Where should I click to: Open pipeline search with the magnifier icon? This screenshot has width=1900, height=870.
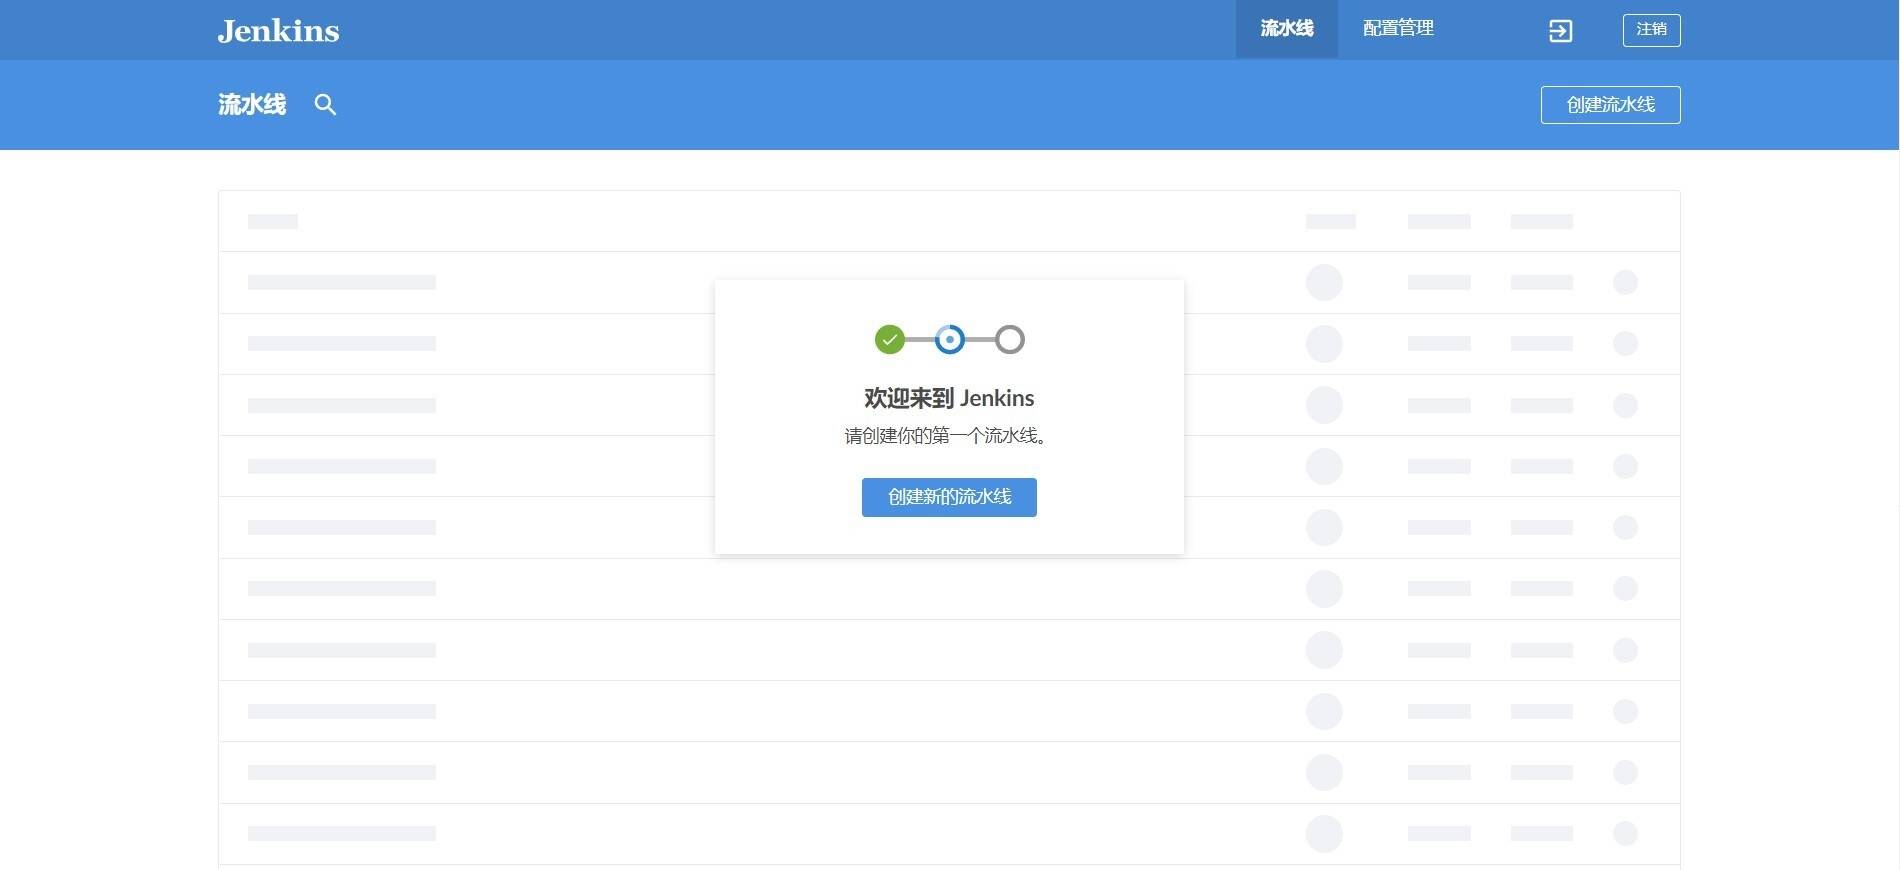coord(325,105)
